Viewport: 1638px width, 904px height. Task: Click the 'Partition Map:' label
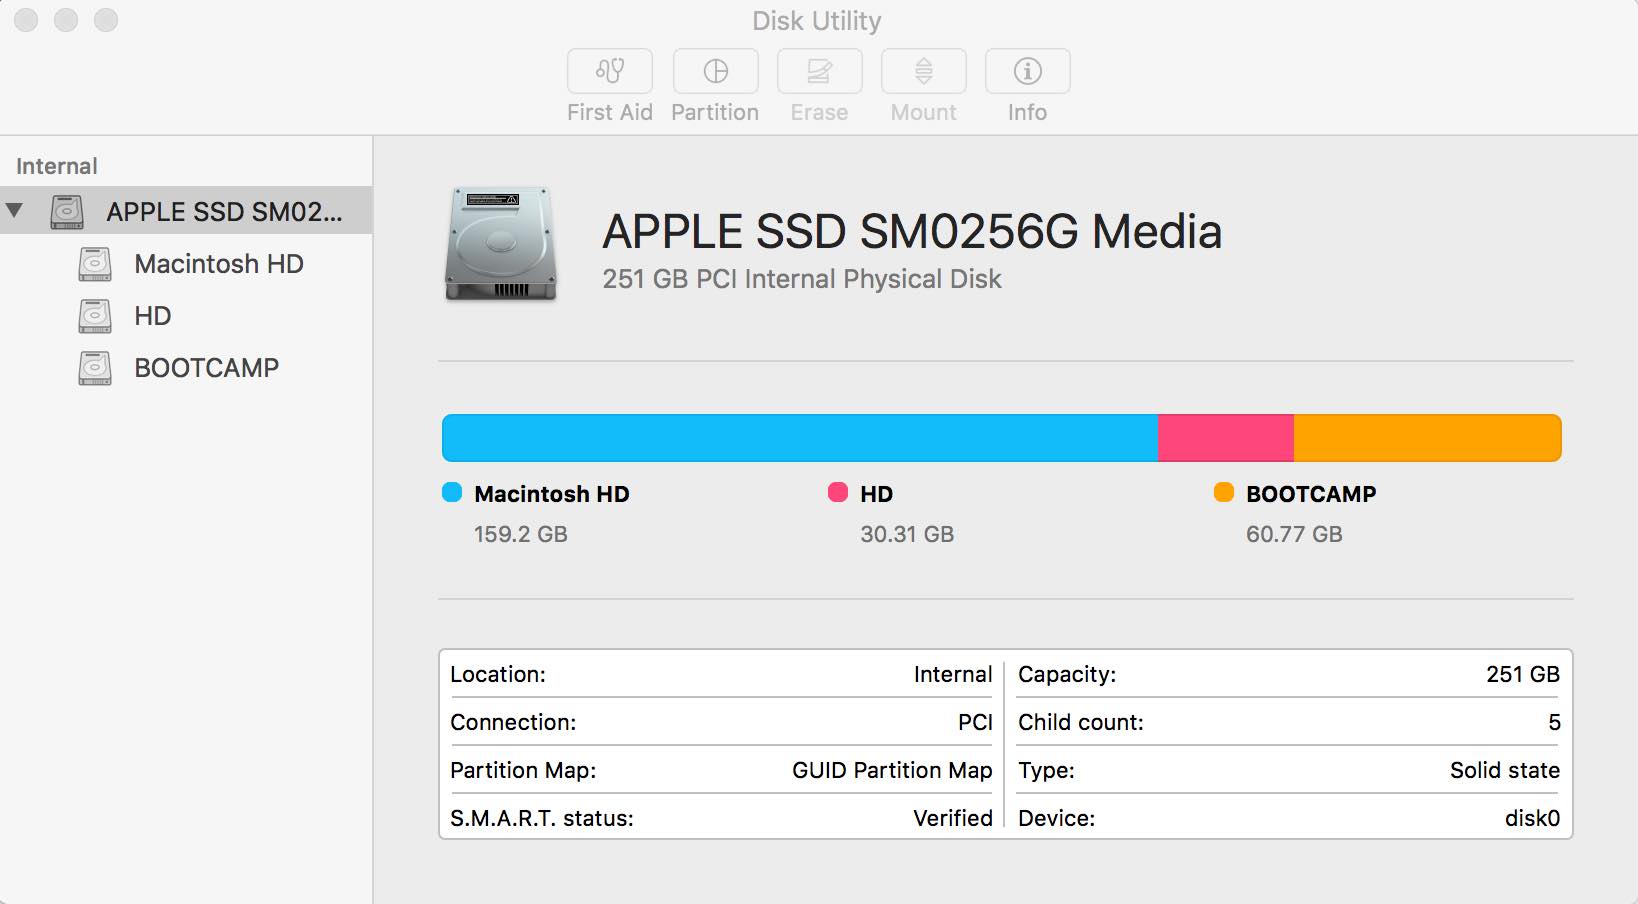[523, 770]
